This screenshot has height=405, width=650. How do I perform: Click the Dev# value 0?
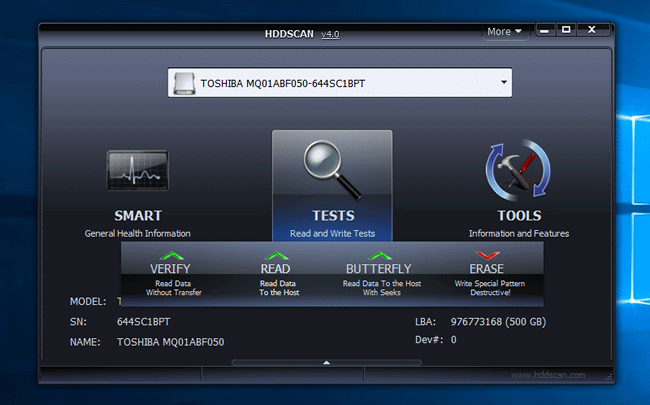click(454, 340)
